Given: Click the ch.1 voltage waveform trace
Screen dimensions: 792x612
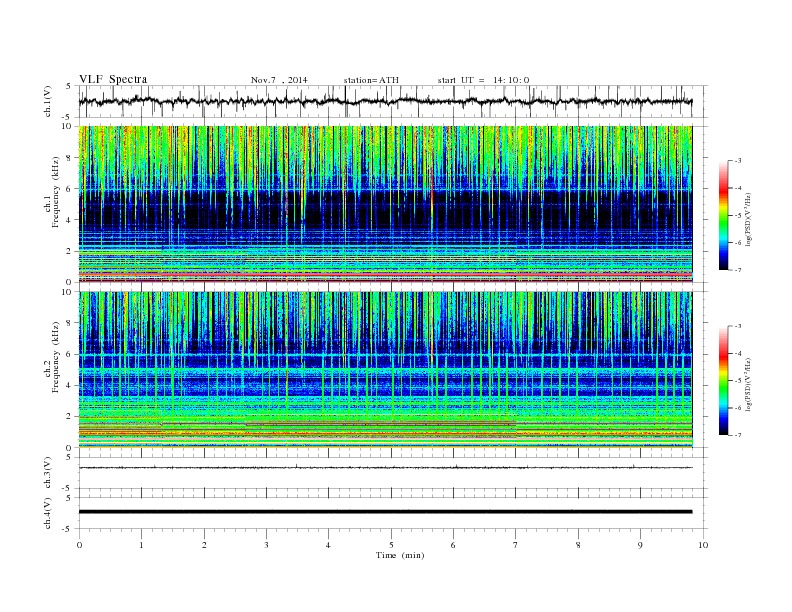Looking at the screenshot, I should click(385, 101).
